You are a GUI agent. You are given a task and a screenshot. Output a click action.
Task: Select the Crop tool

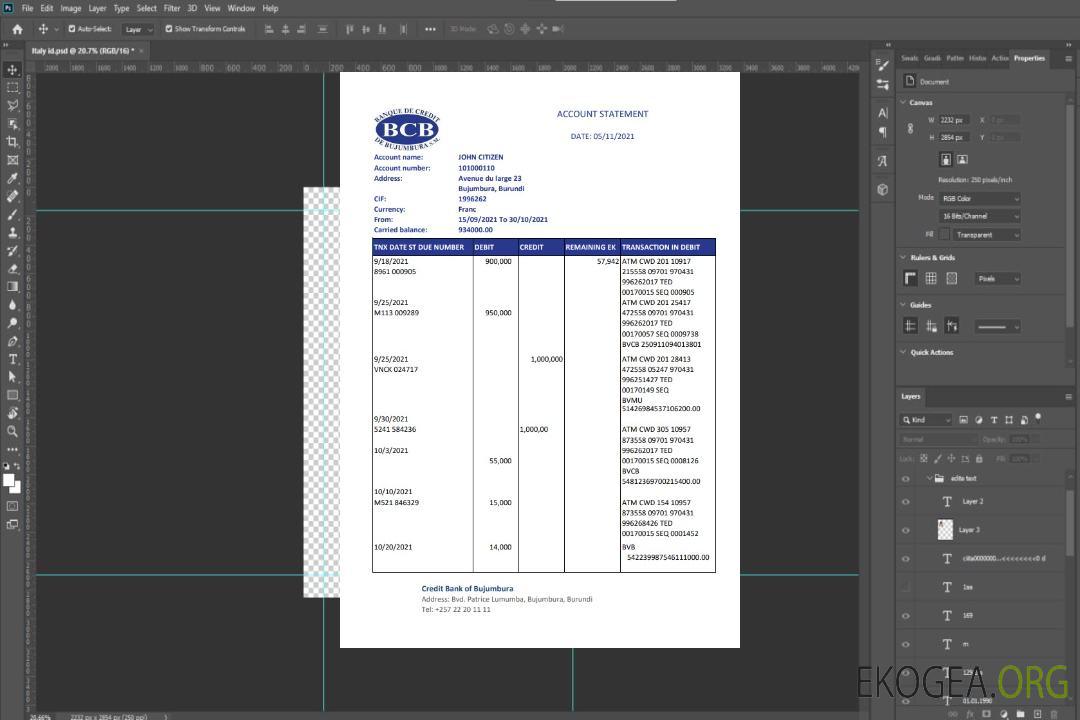[x=12, y=142]
